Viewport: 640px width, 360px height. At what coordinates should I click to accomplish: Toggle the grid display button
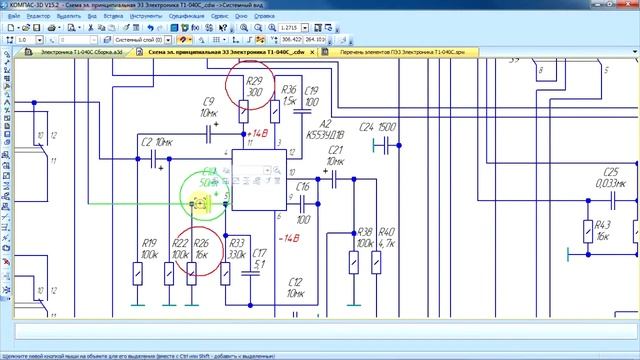coord(216,40)
